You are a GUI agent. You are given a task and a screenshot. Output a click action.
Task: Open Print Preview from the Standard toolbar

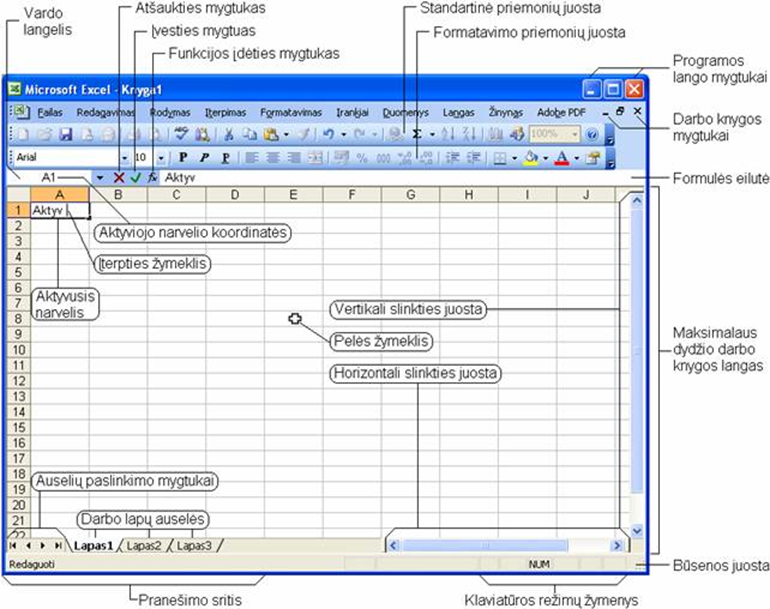(155, 134)
